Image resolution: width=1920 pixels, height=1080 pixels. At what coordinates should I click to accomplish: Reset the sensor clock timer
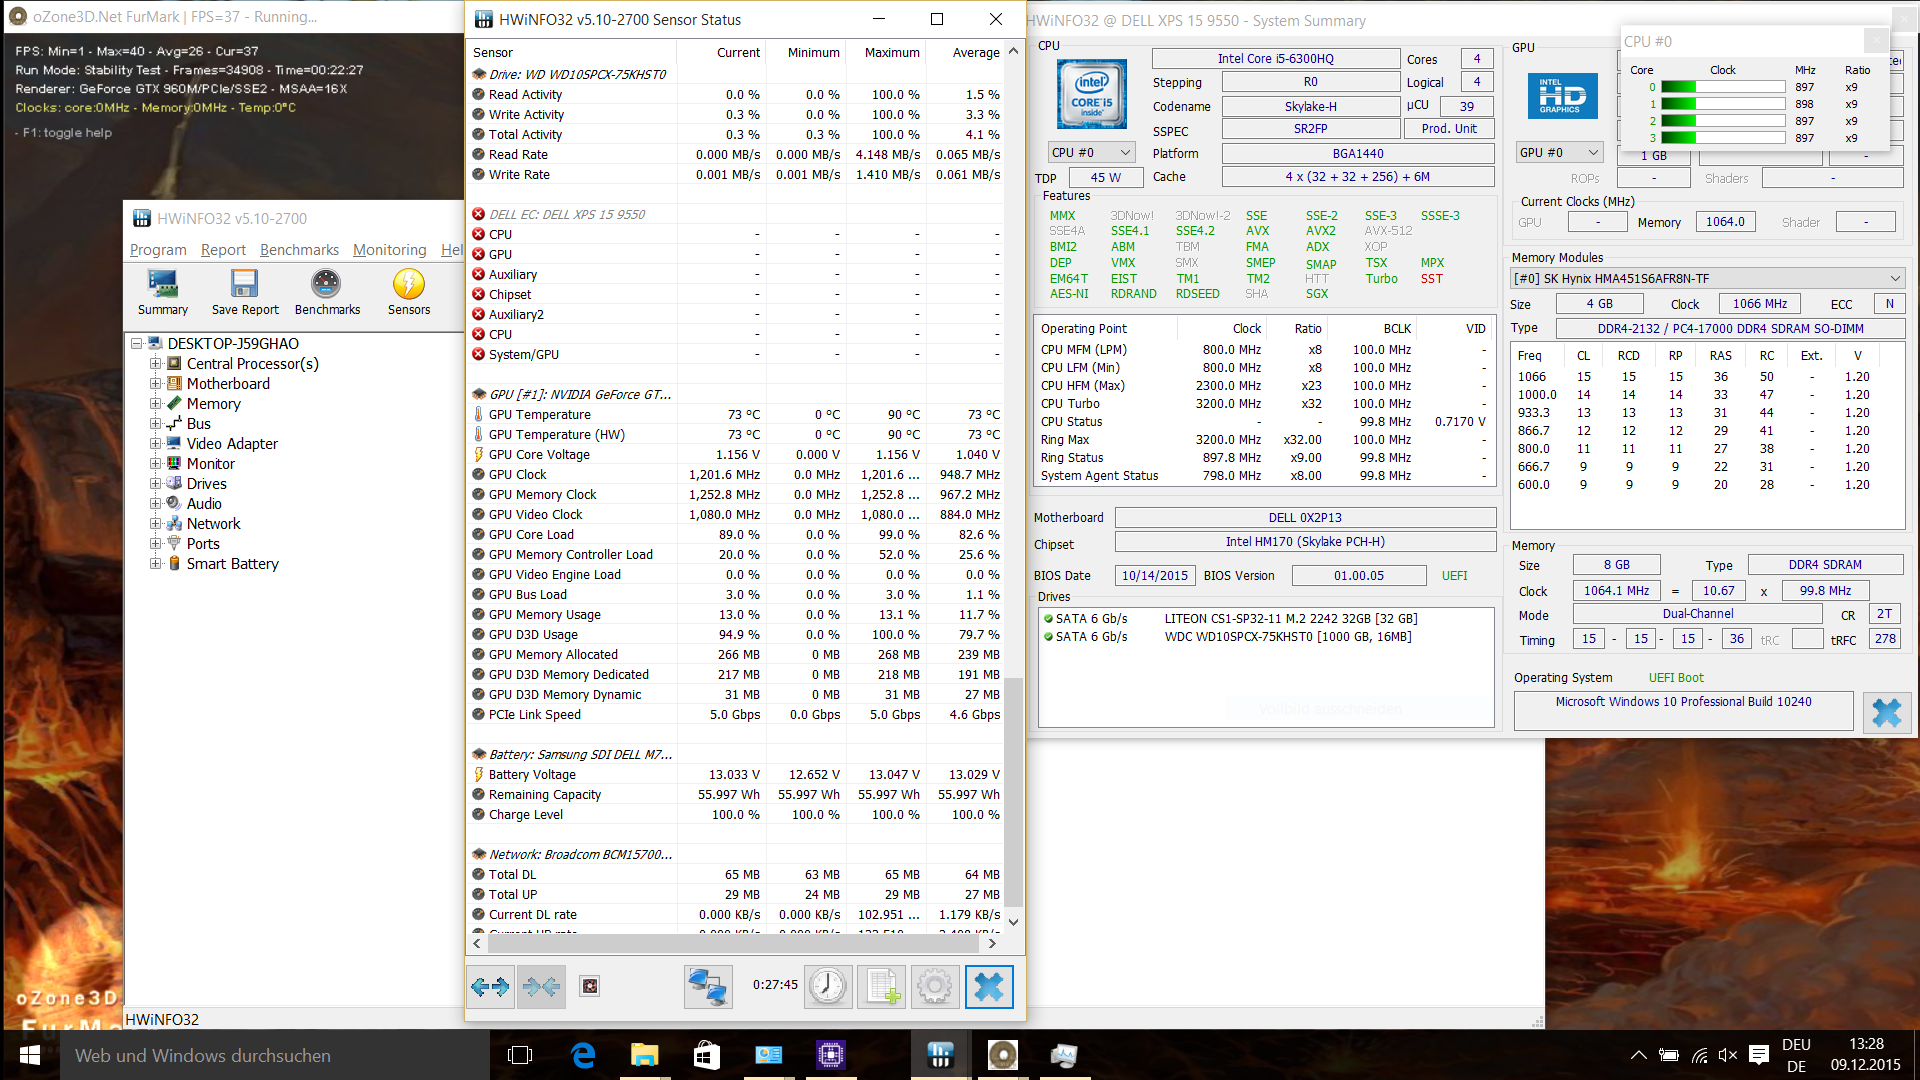point(828,987)
